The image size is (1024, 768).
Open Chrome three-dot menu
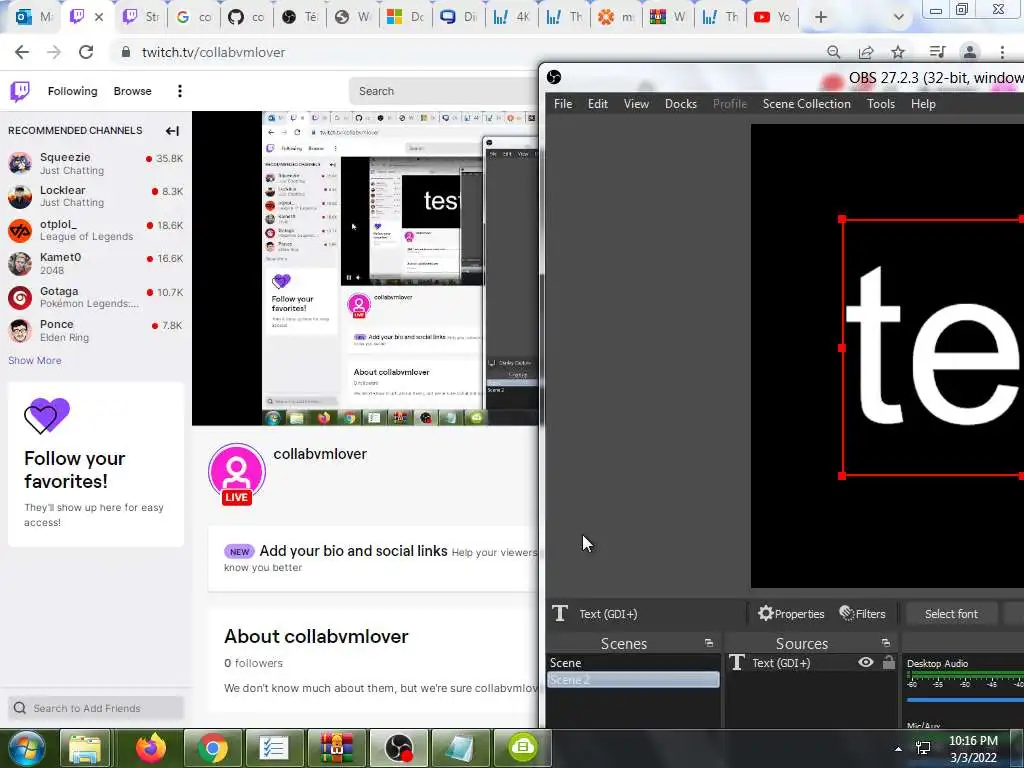pos(1002,52)
